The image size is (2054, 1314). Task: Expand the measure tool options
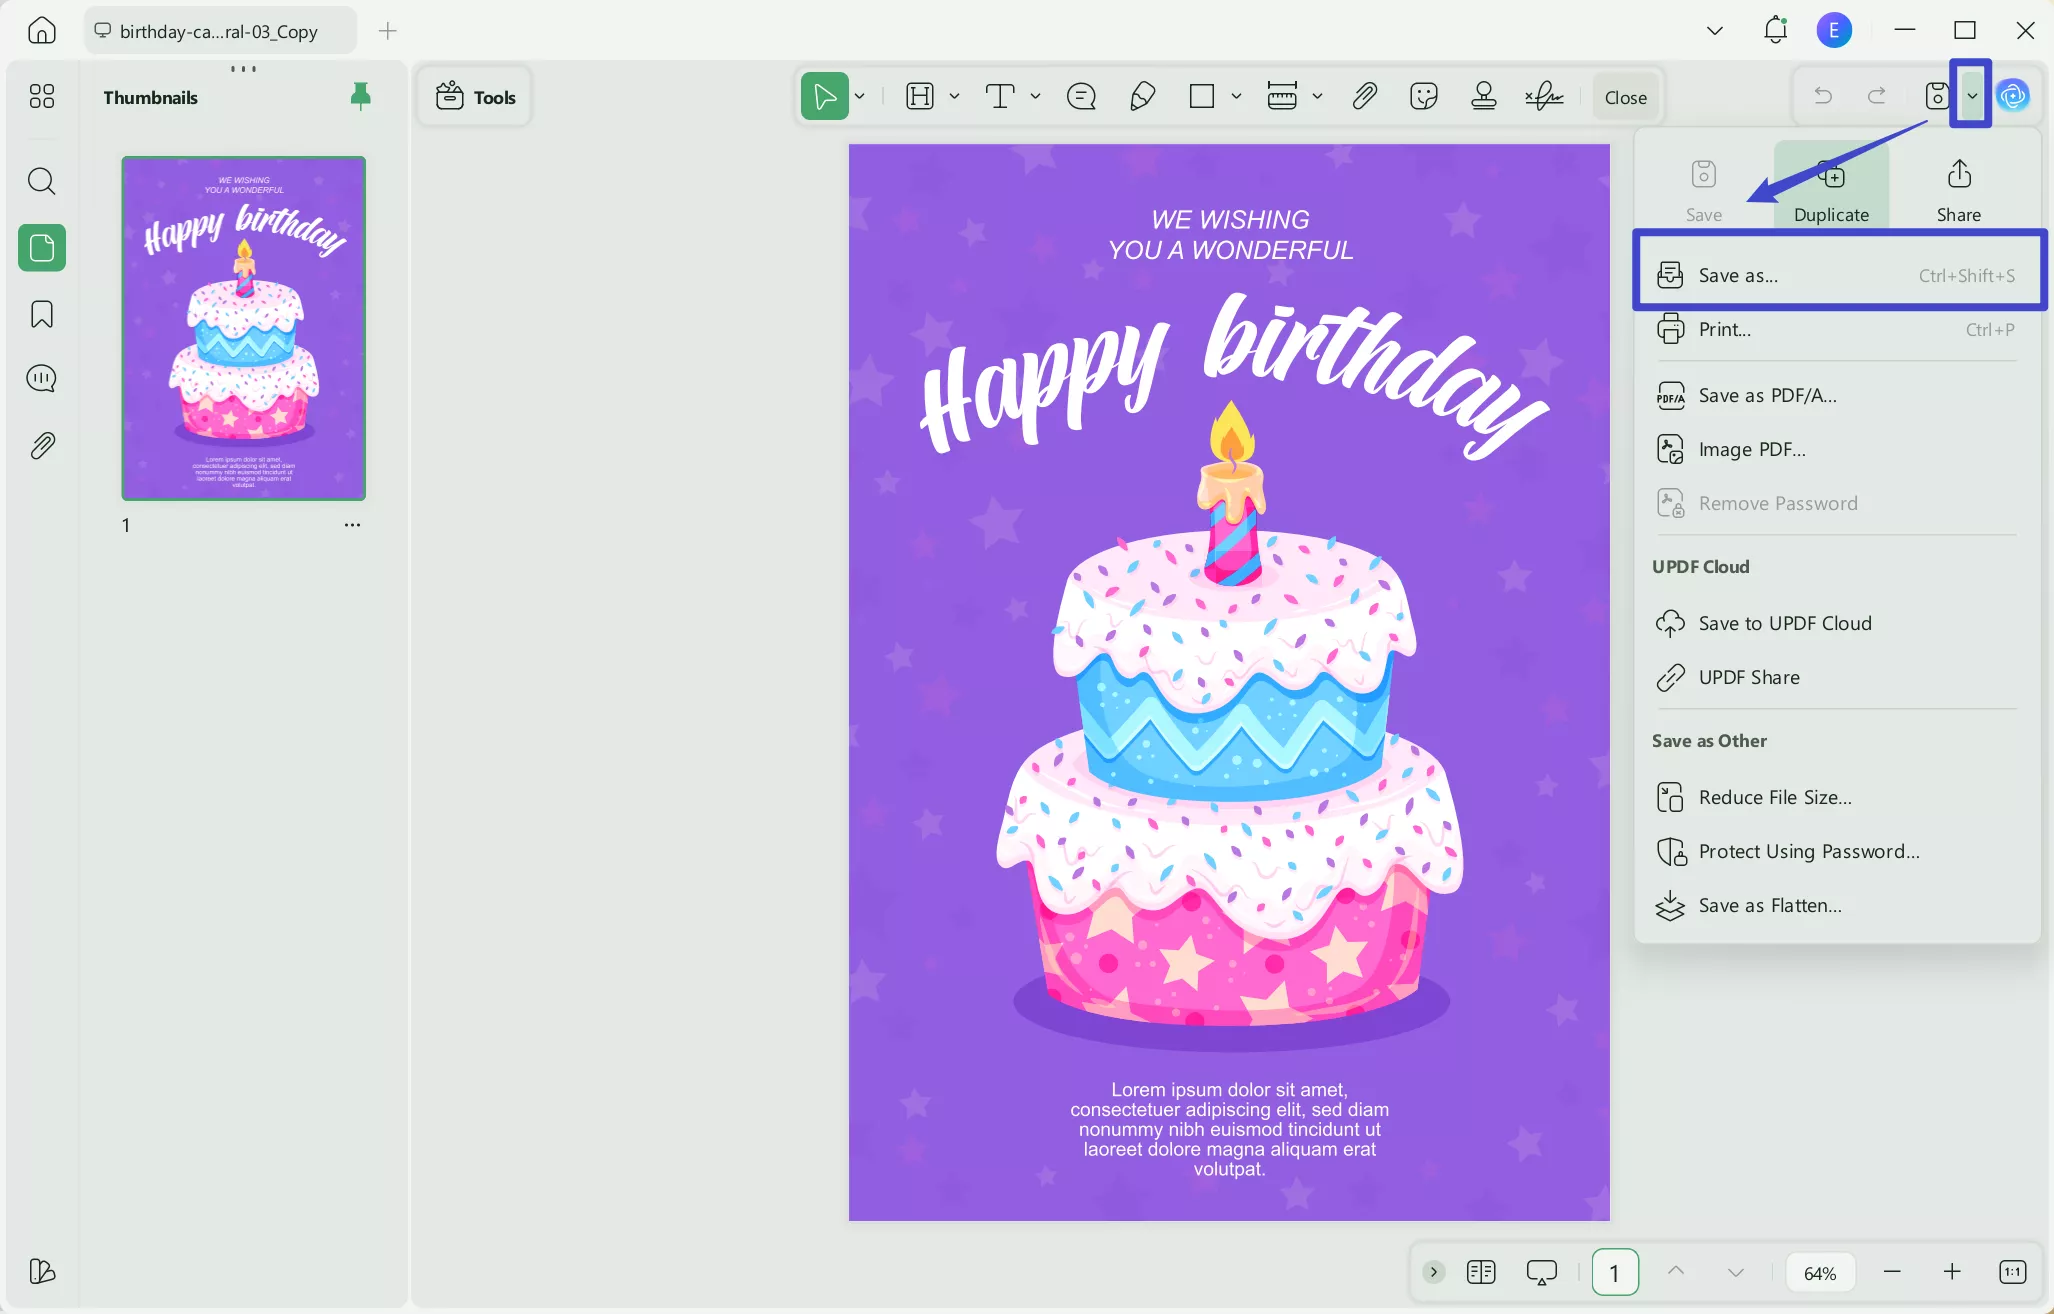(1316, 96)
